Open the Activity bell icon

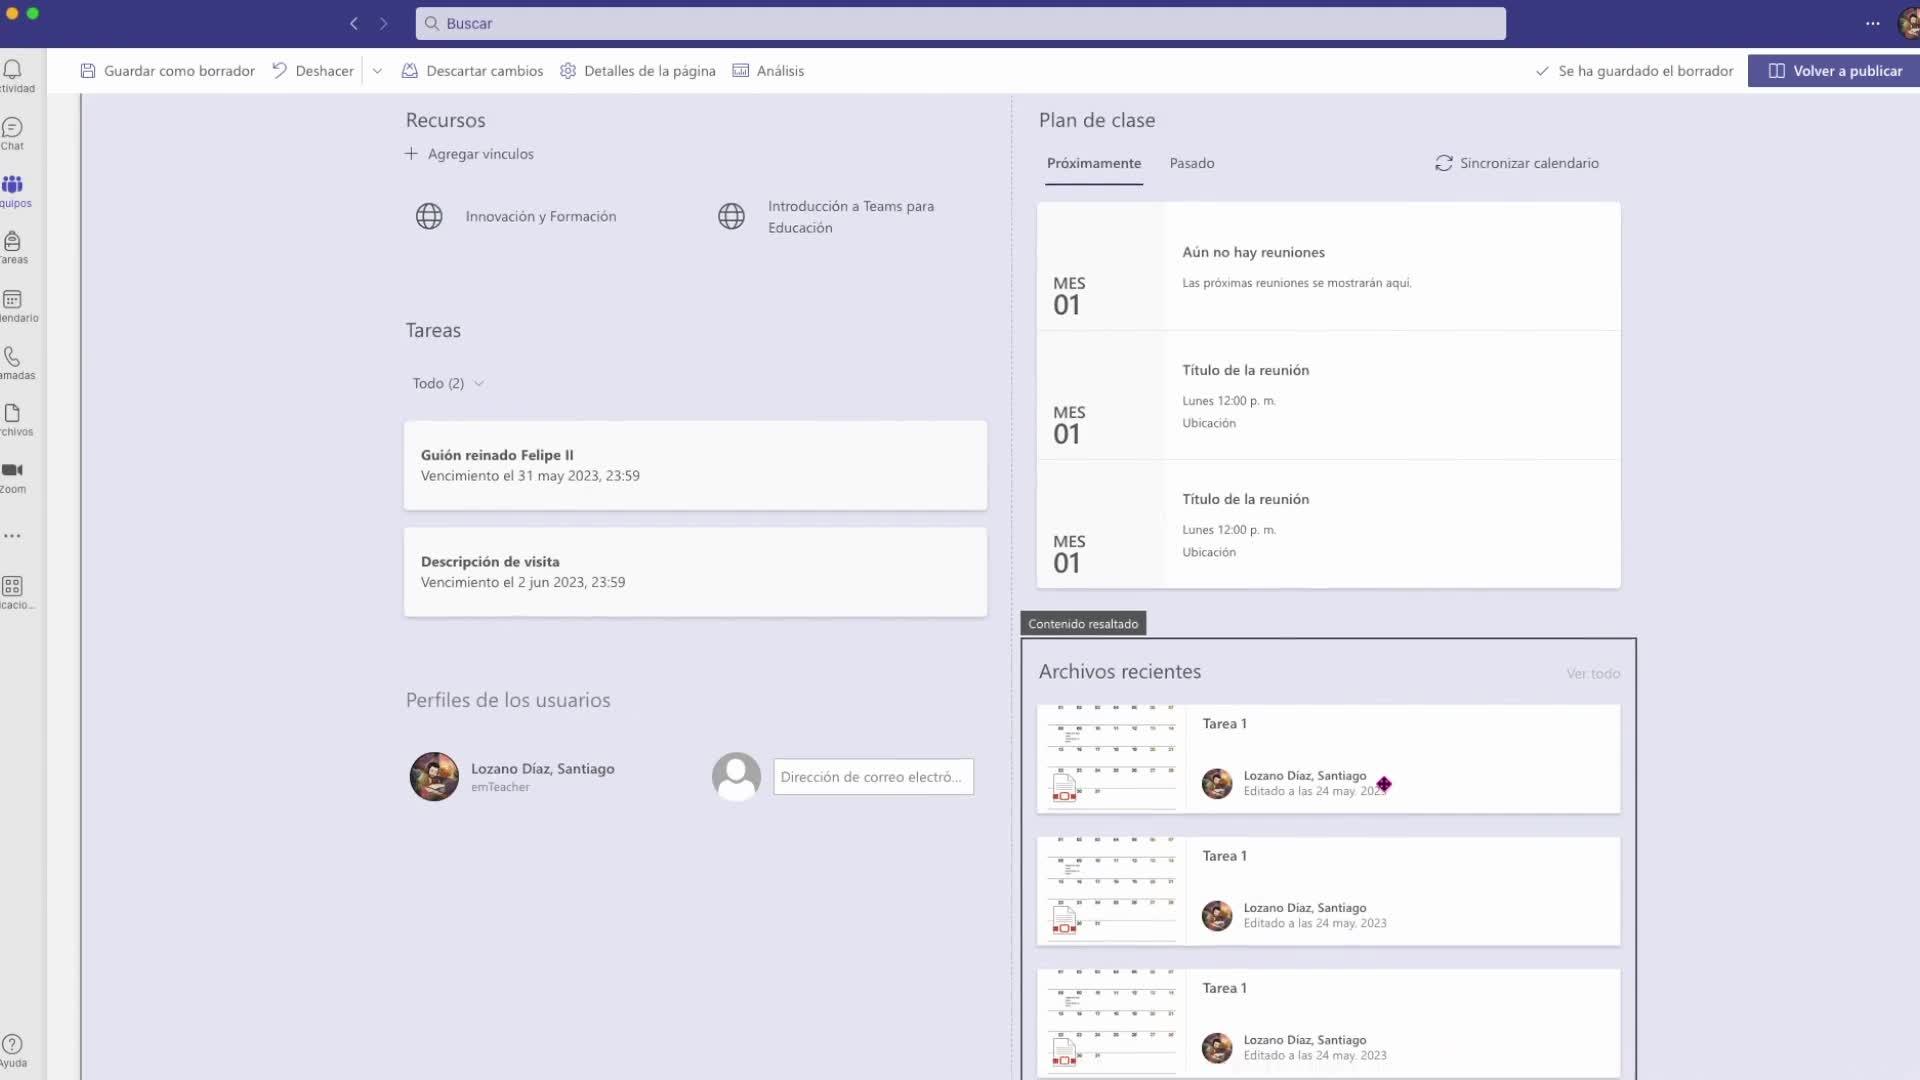pos(12,70)
